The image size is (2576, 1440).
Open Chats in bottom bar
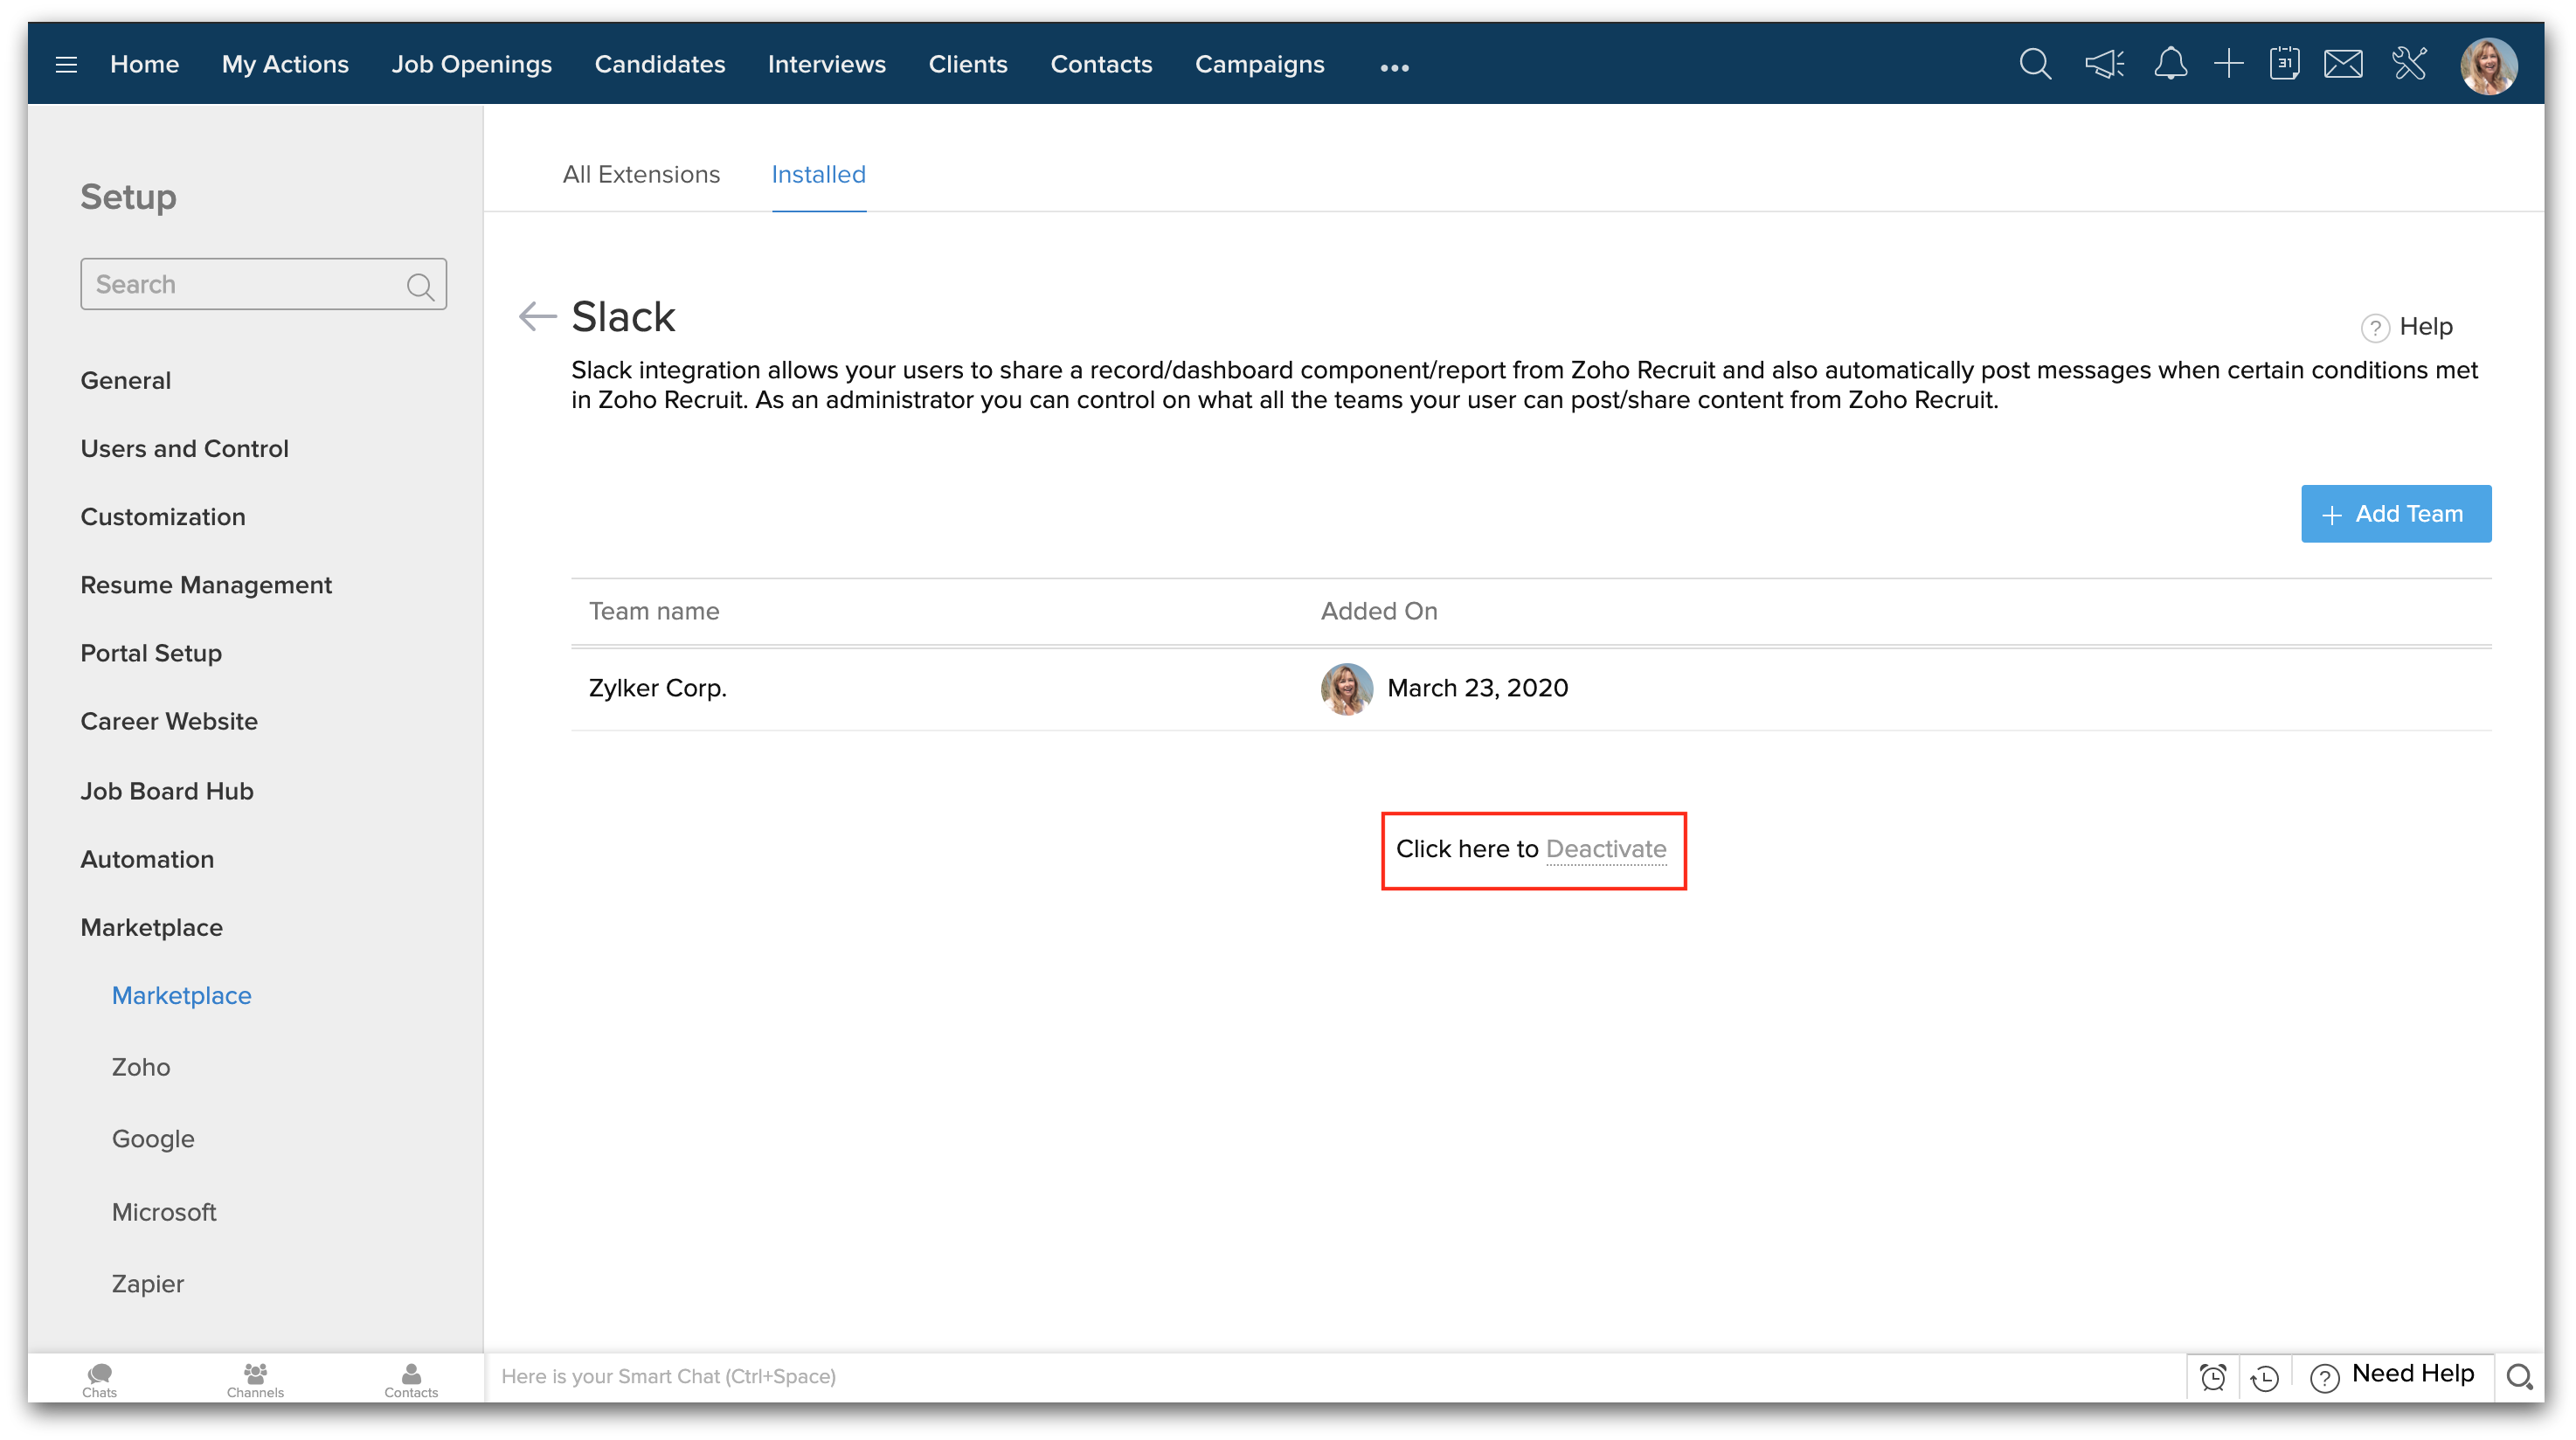click(99, 1379)
